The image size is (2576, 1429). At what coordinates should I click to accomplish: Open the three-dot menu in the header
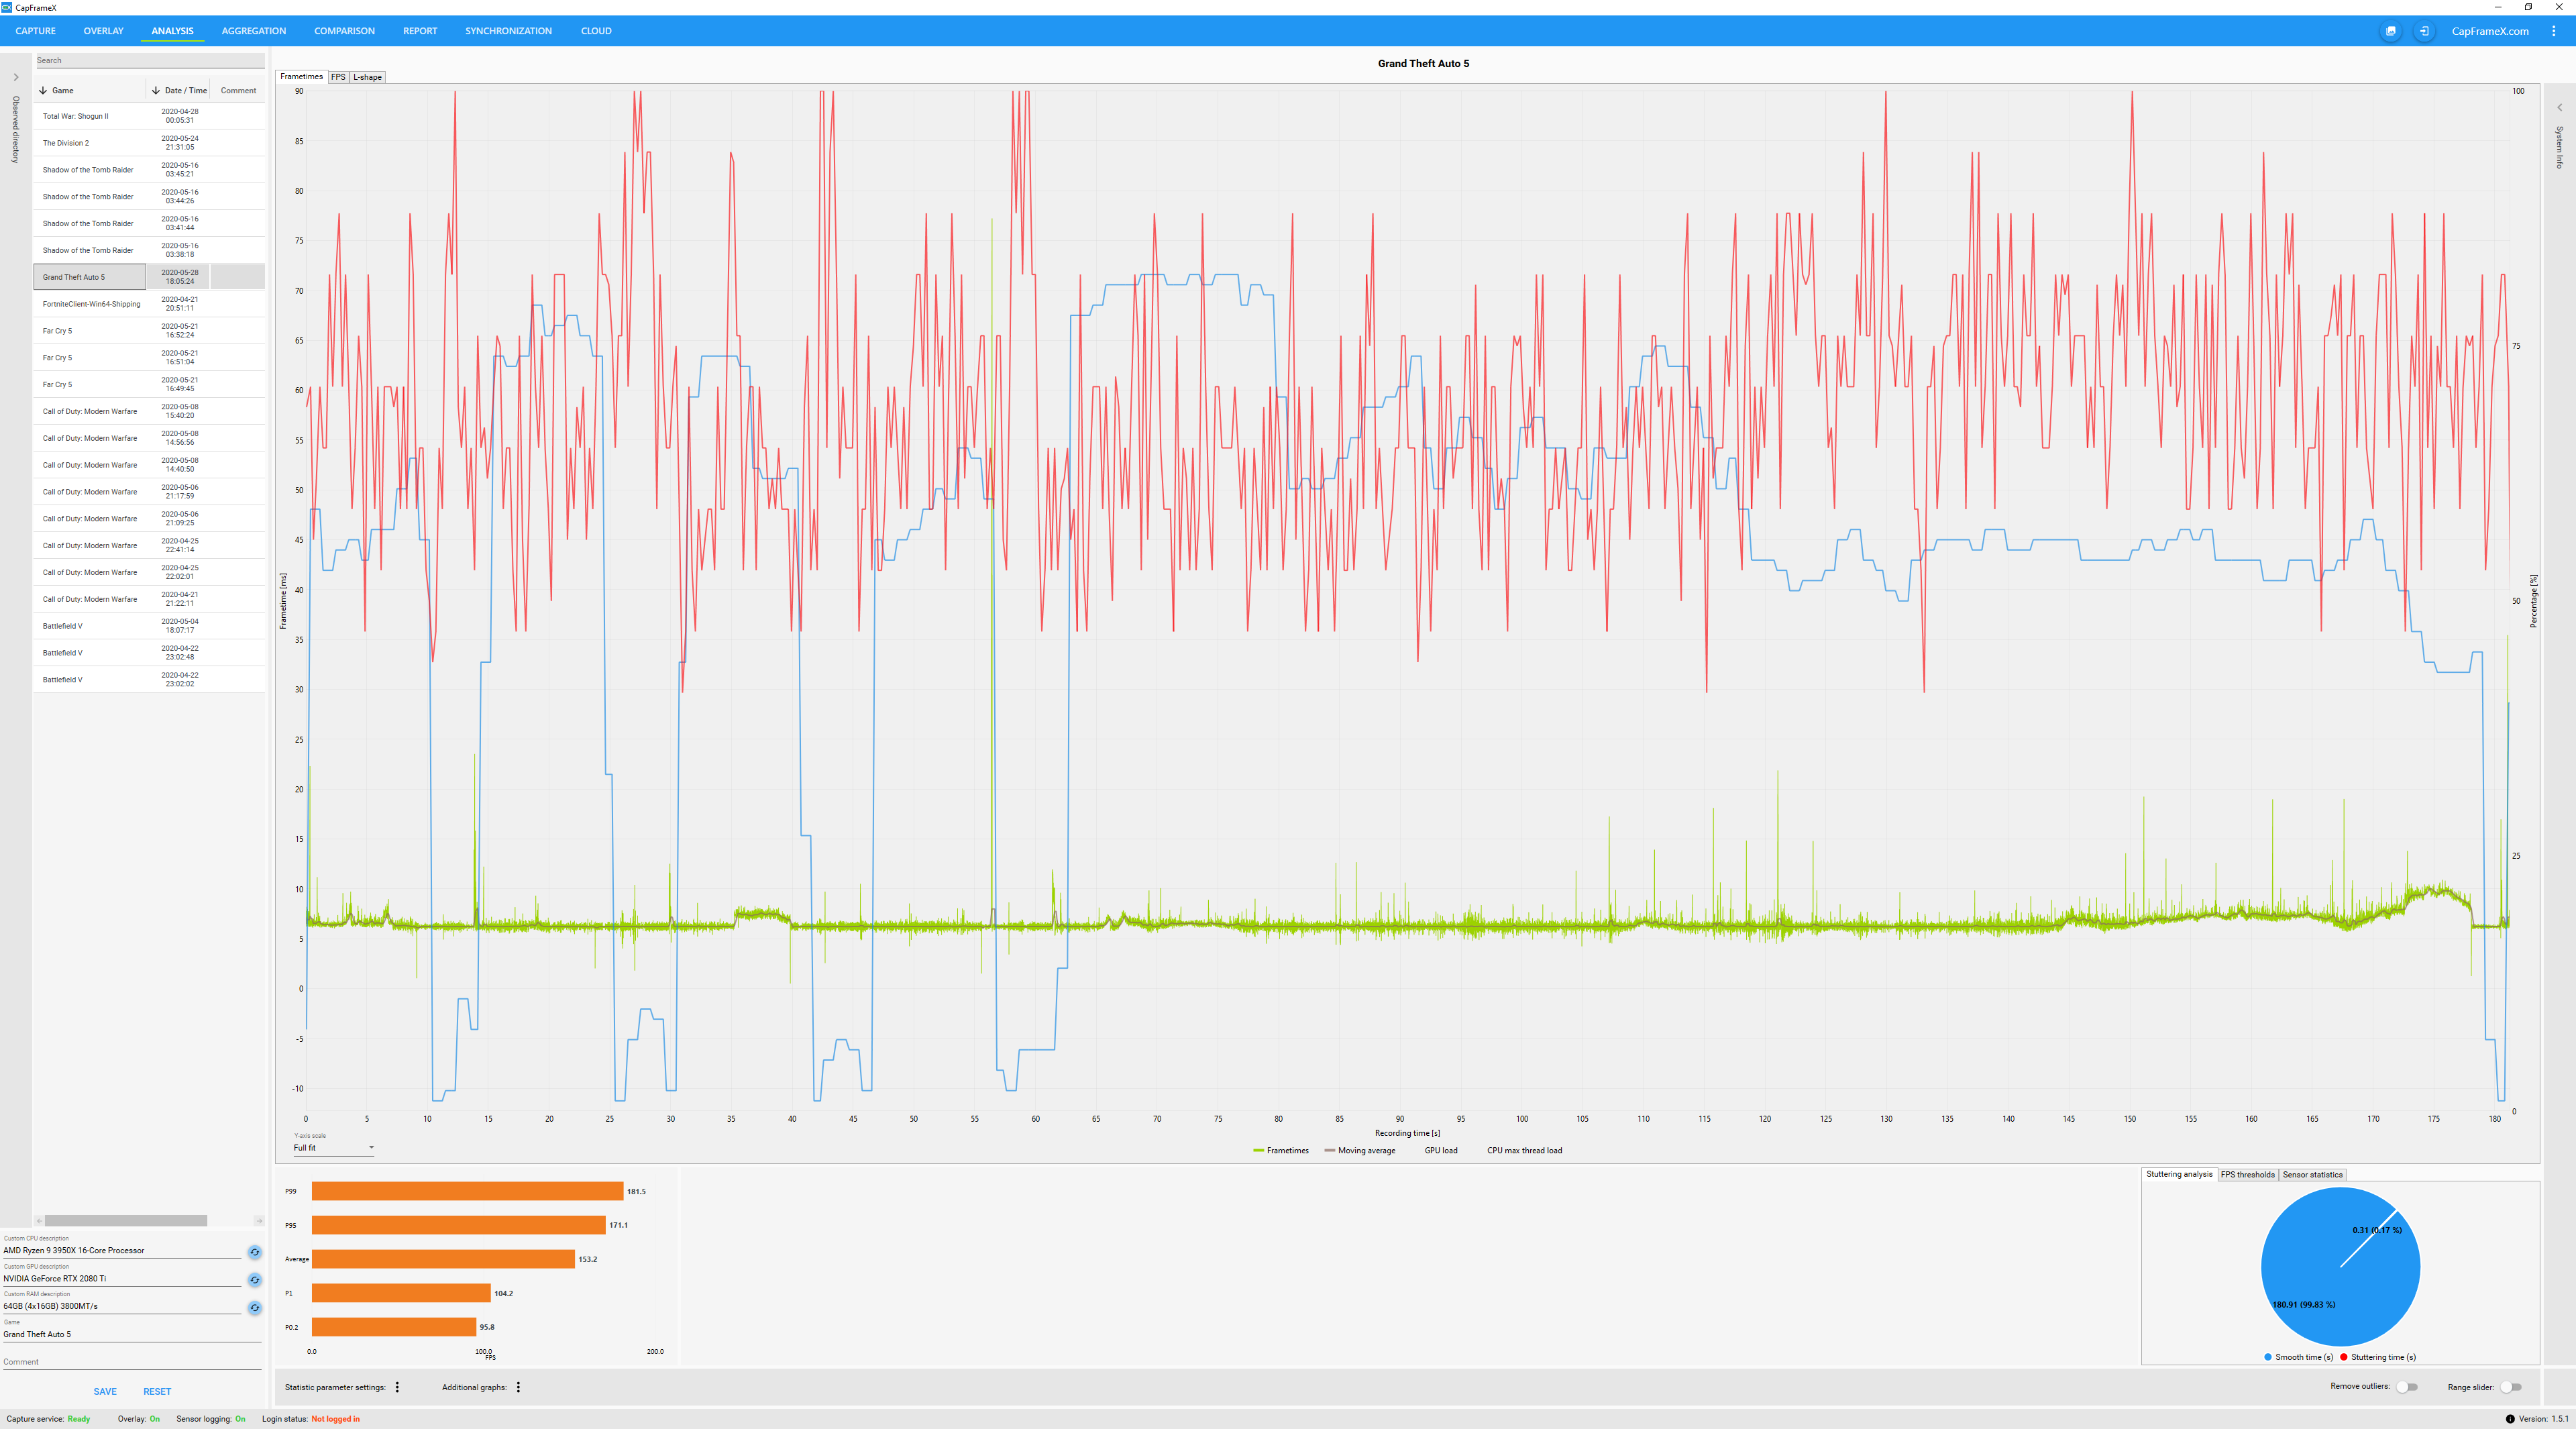click(x=2553, y=31)
